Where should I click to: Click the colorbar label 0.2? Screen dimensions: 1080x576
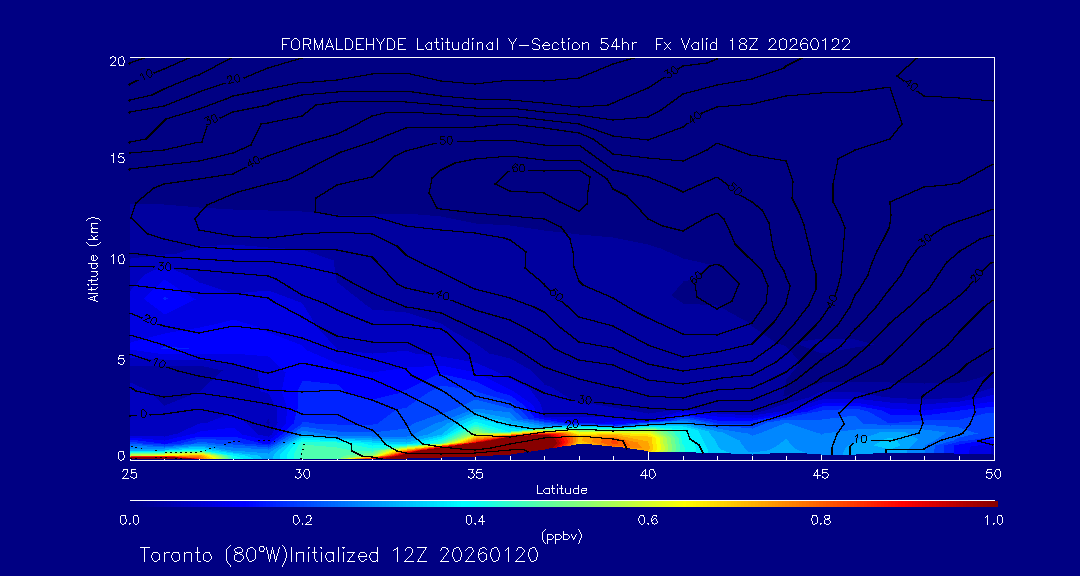tap(302, 520)
